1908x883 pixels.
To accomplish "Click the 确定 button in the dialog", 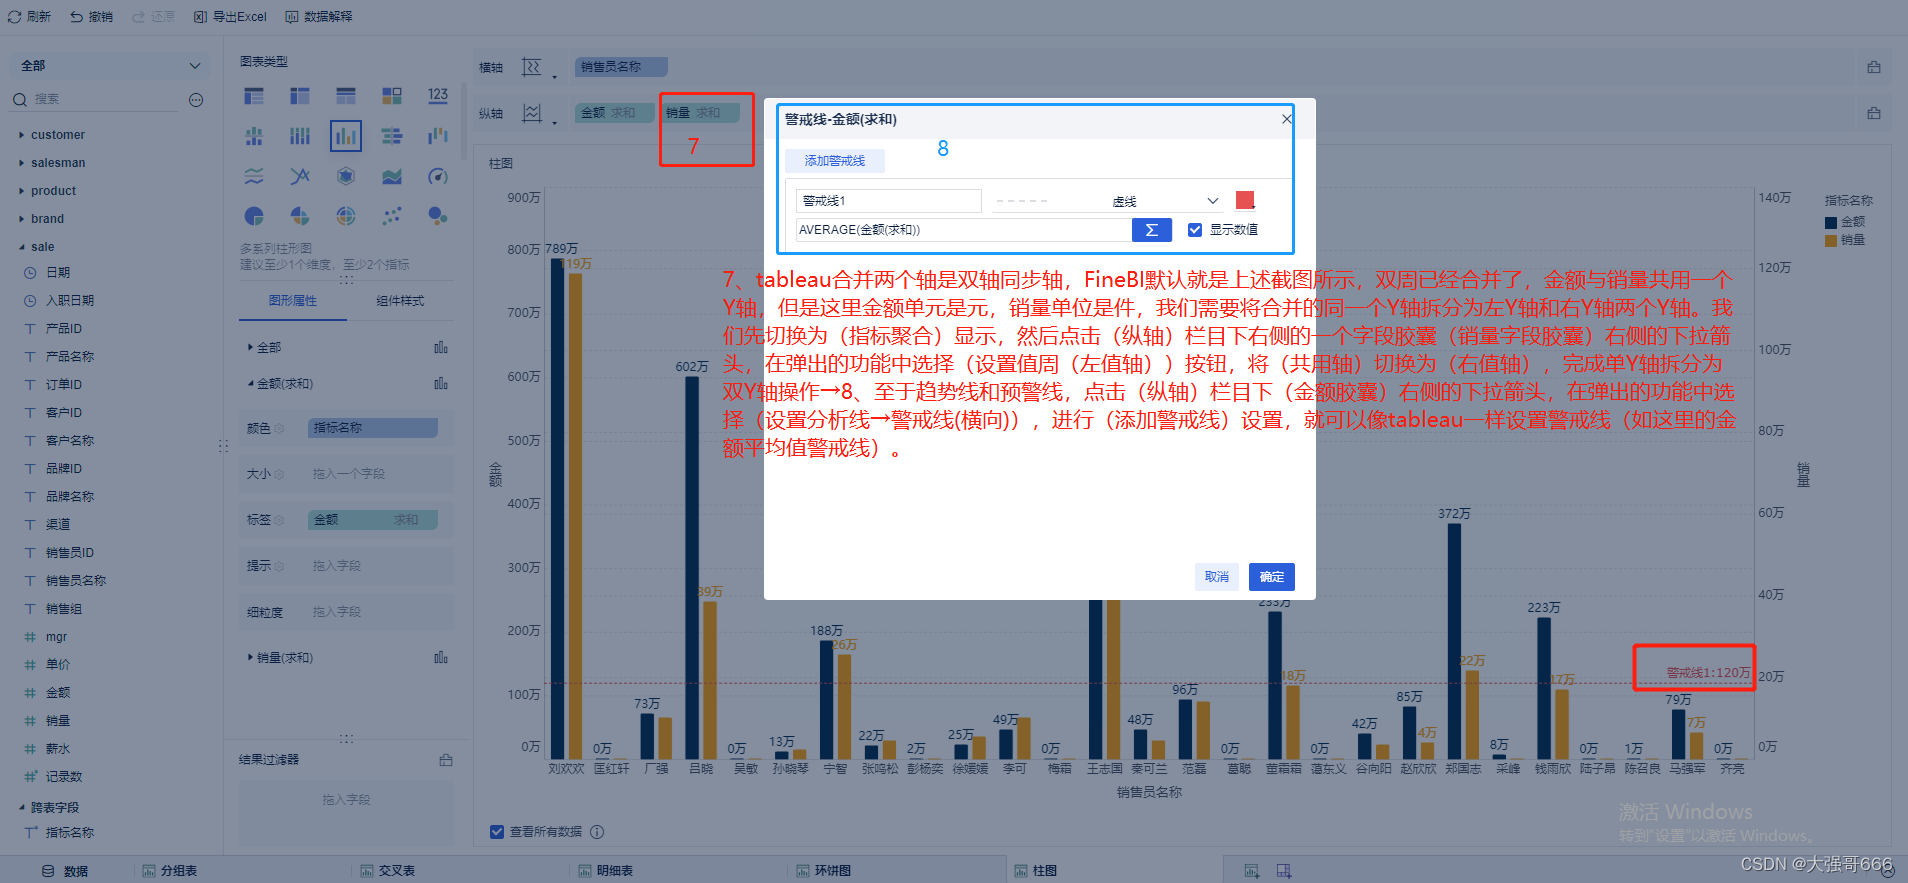I will (1272, 577).
